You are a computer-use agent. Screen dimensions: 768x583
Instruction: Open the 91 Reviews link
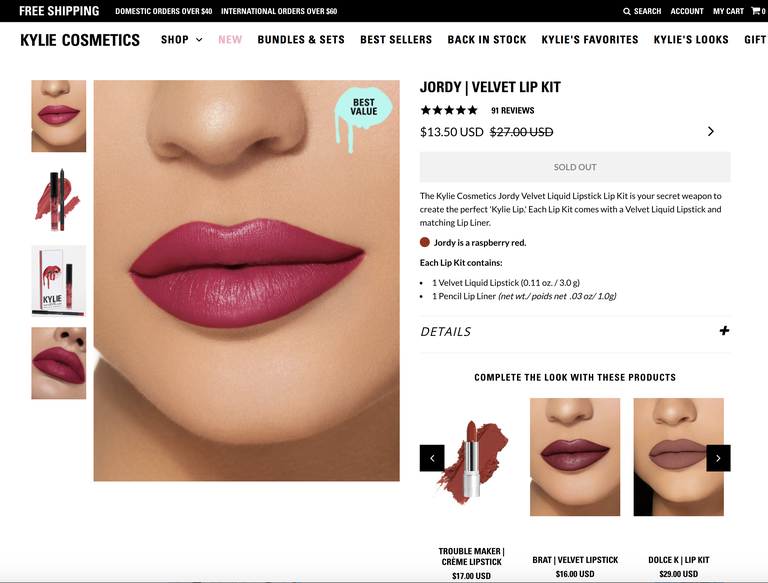pos(512,111)
